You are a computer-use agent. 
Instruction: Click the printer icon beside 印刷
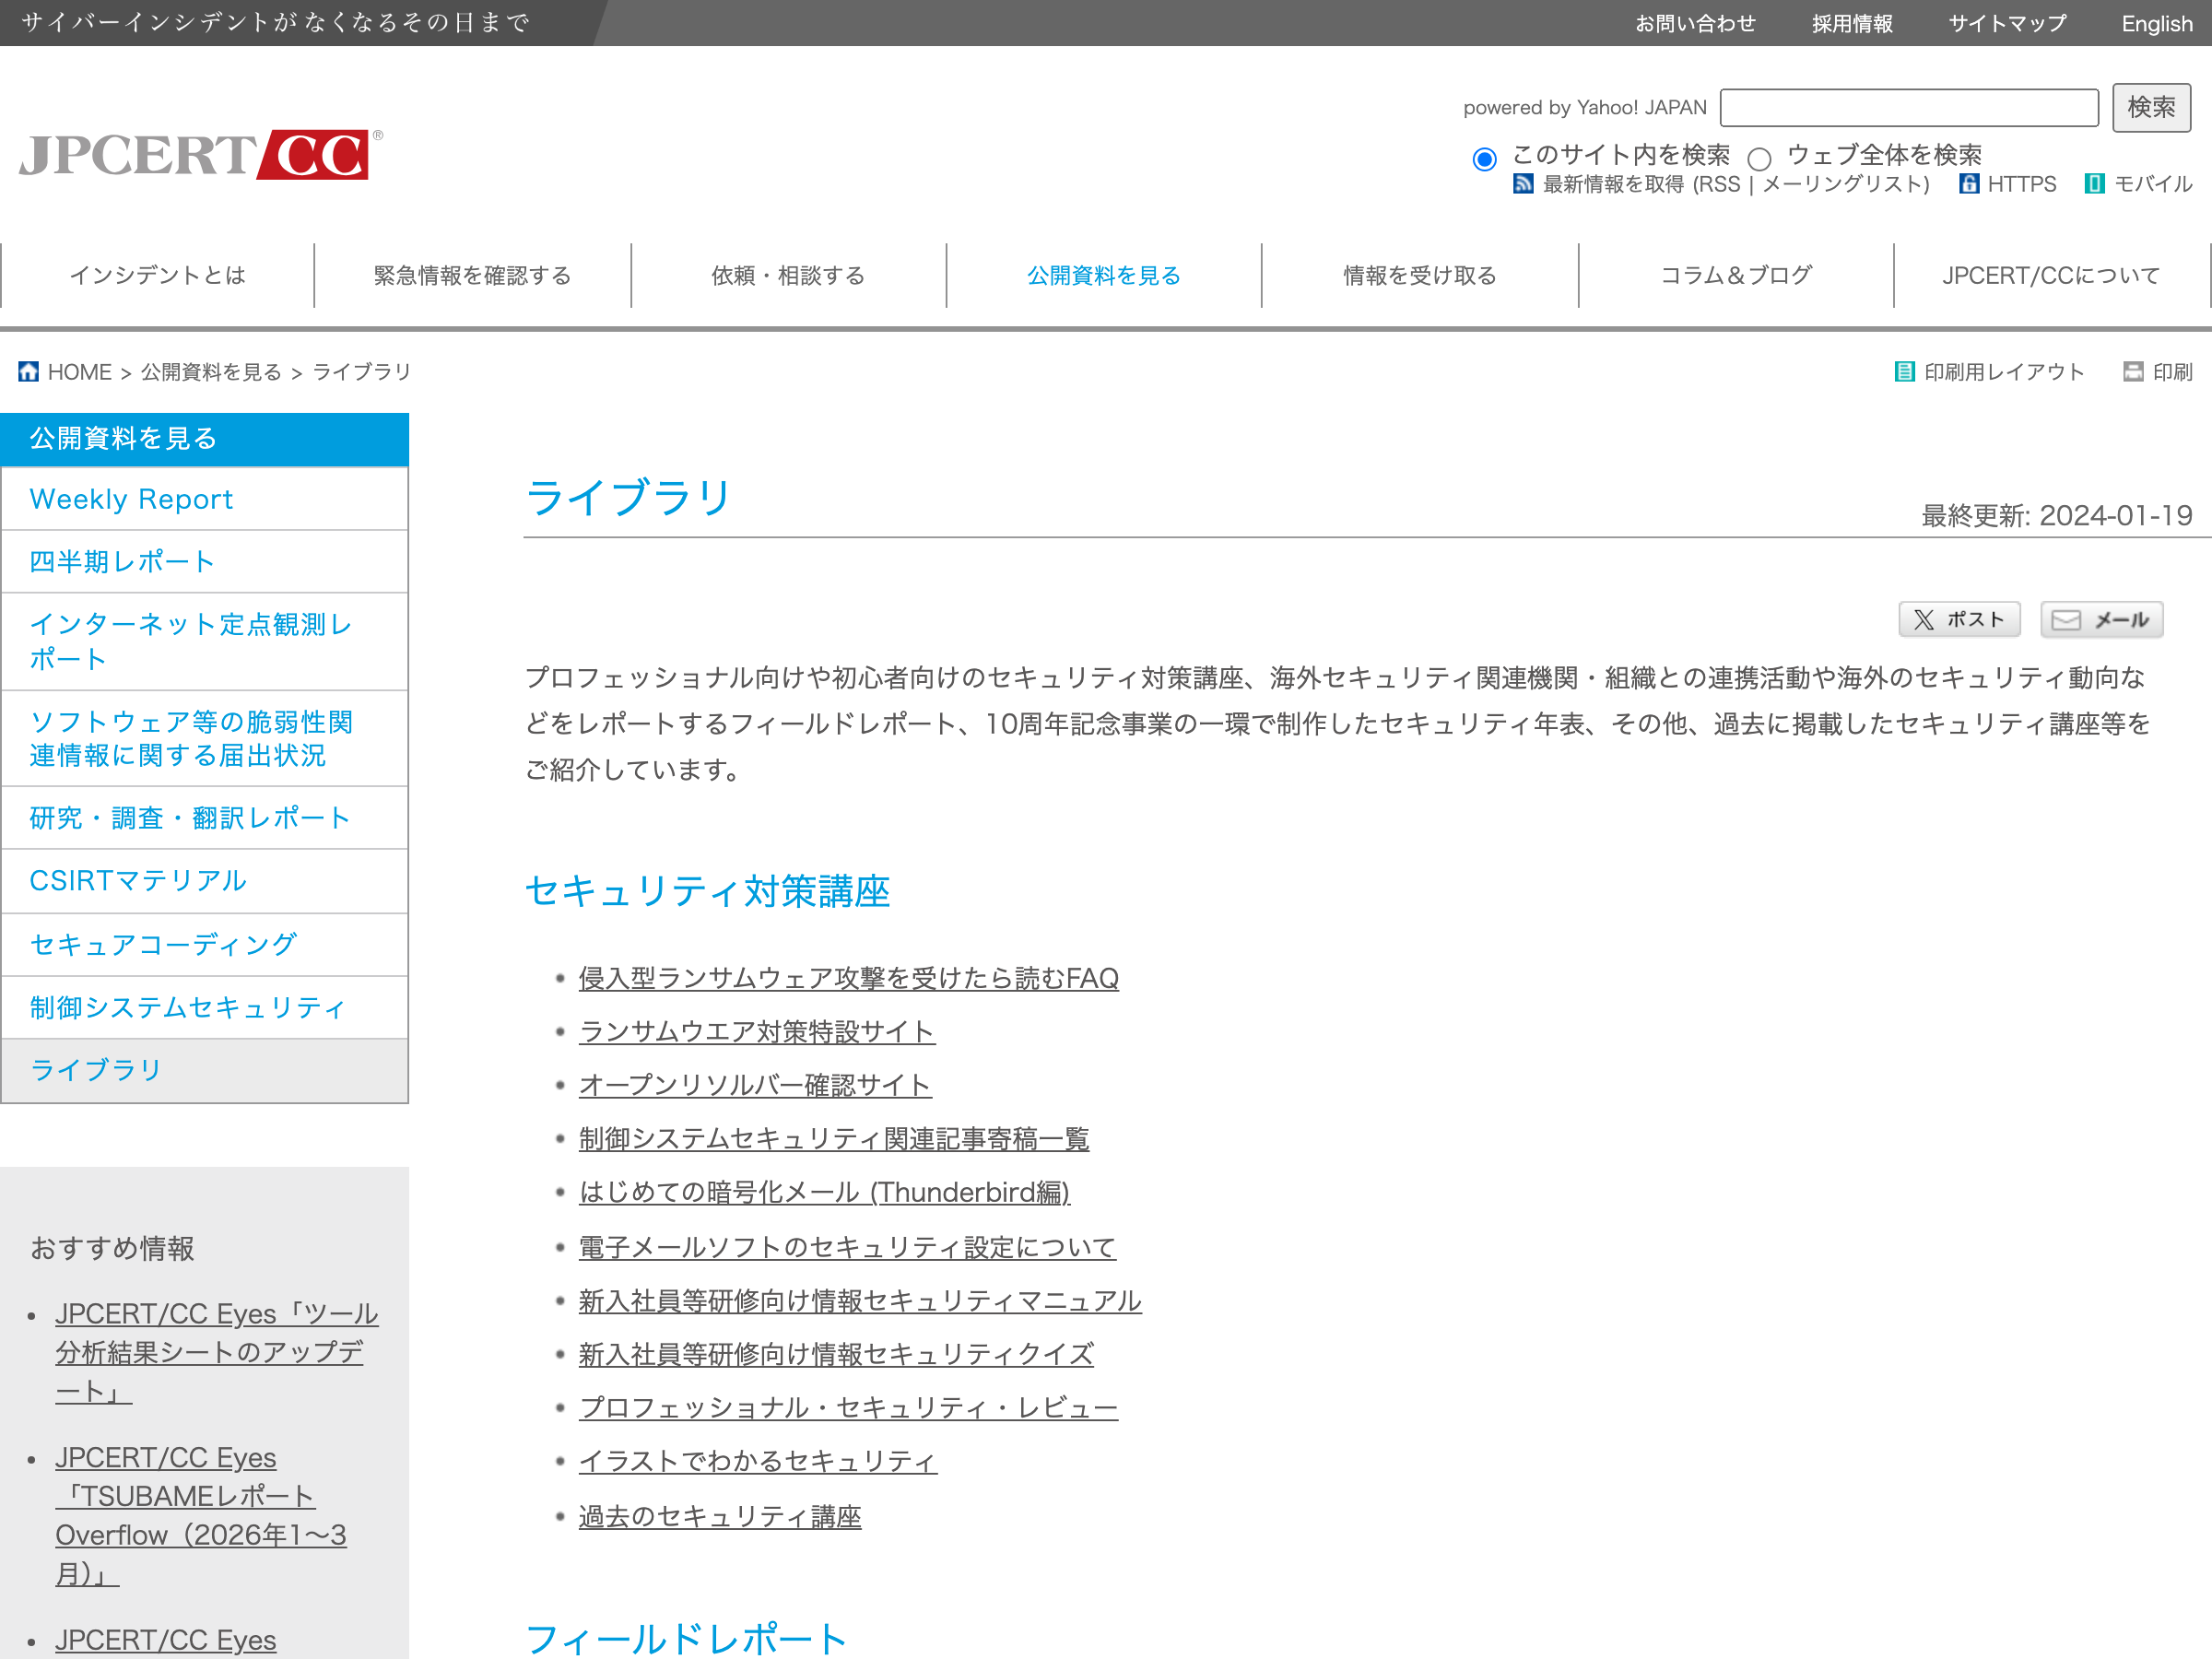(2133, 372)
